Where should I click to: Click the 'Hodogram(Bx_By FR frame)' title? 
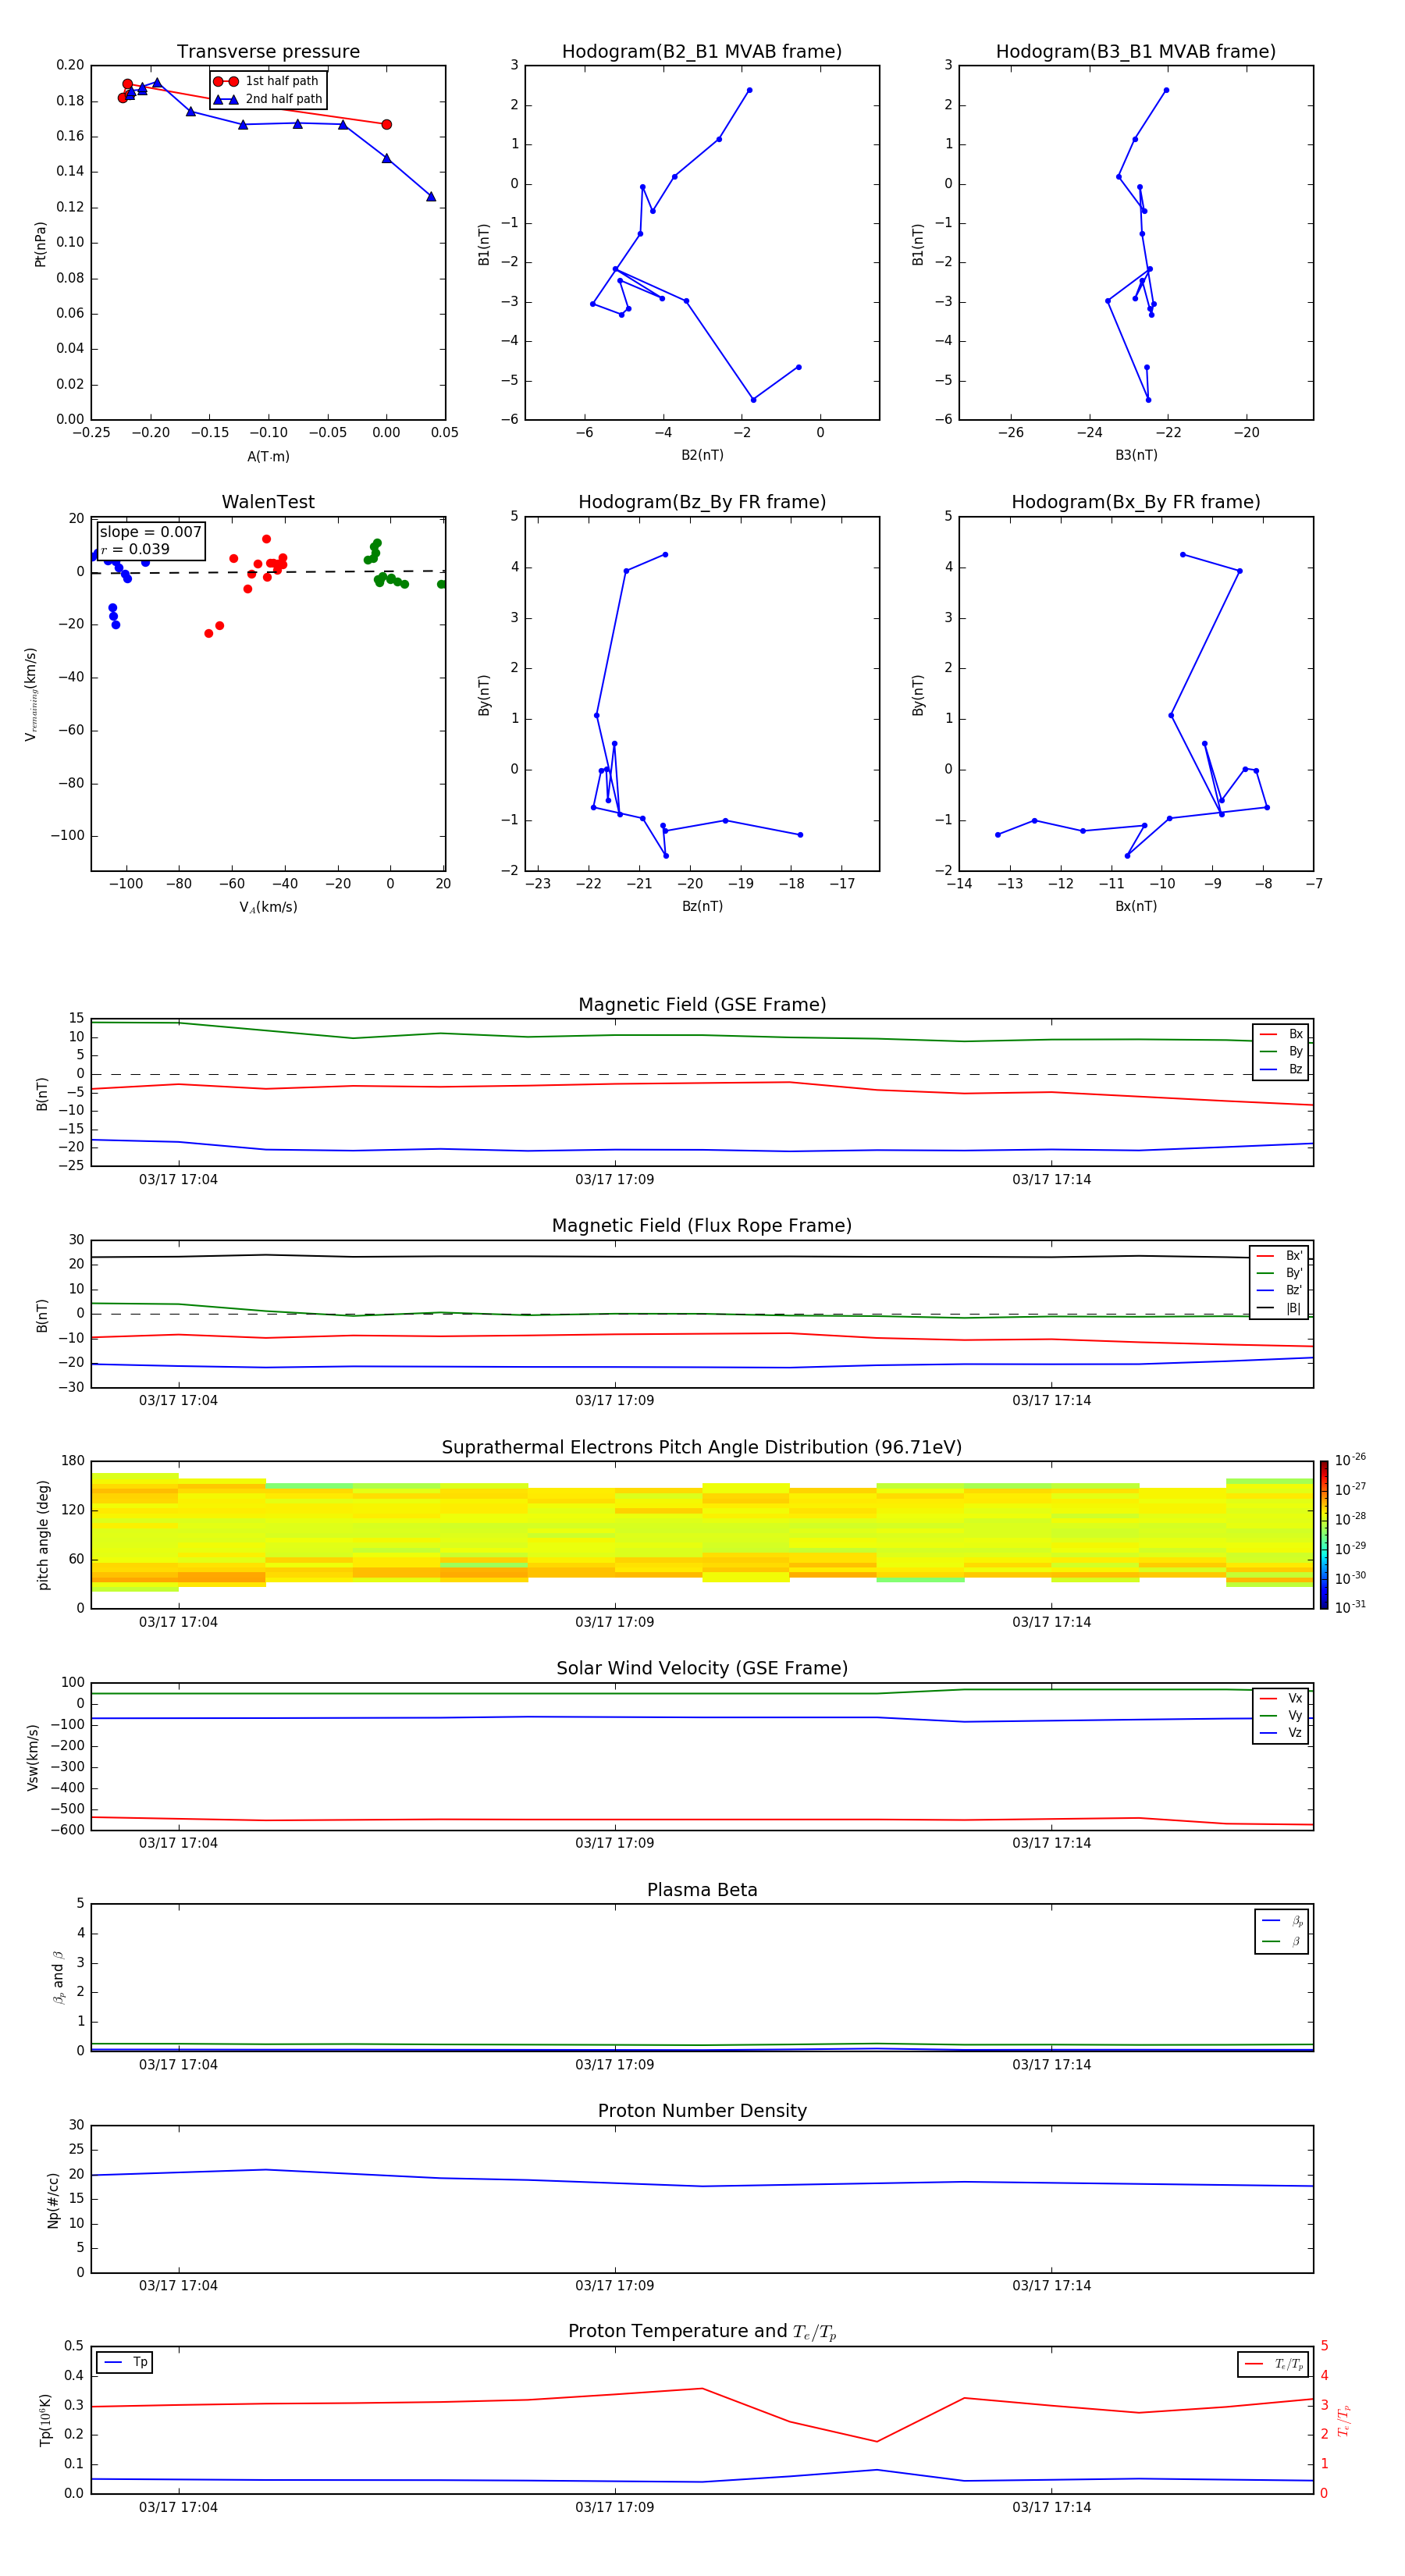click(x=1136, y=502)
